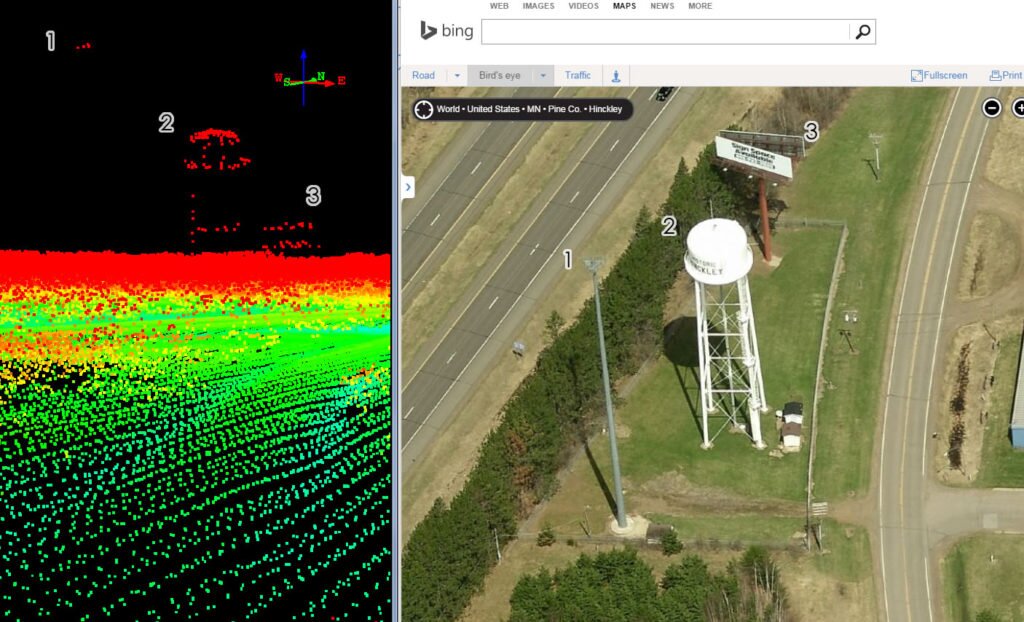This screenshot has width=1024, height=622.
Task: Click the Fullscreen button
Action: click(x=939, y=76)
